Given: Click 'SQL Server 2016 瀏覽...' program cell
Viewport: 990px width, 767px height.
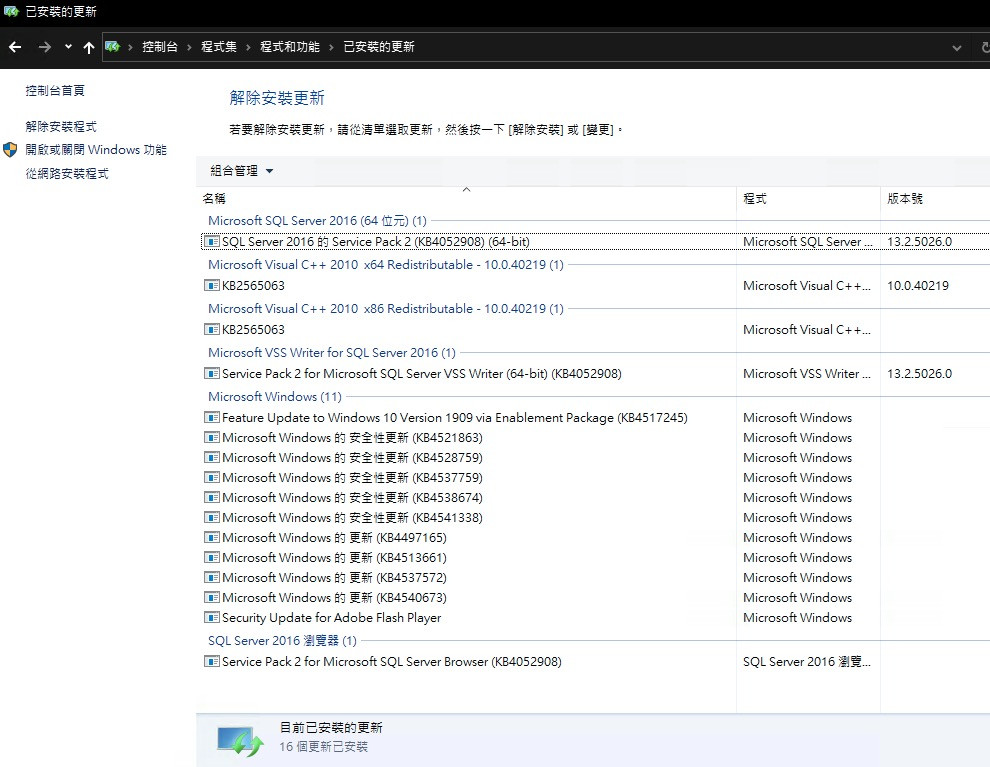Looking at the screenshot, I should pos(807,662).
